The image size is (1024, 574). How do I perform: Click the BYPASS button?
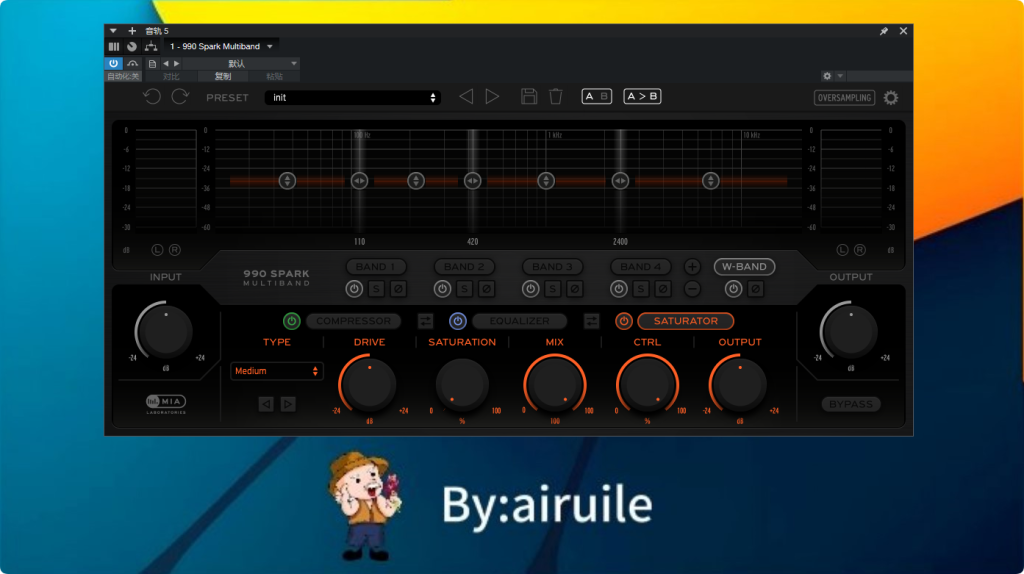(851, 404)
